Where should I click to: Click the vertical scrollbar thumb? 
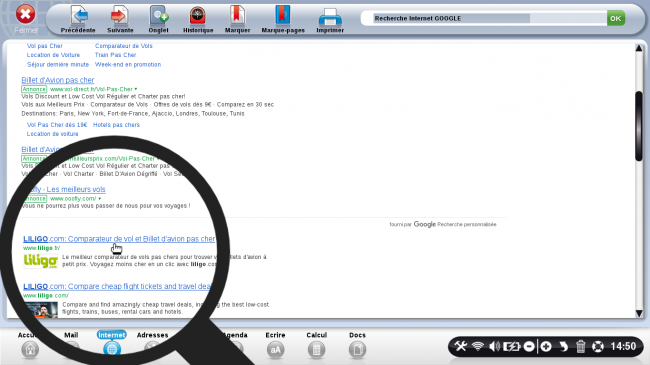point(639,126)
